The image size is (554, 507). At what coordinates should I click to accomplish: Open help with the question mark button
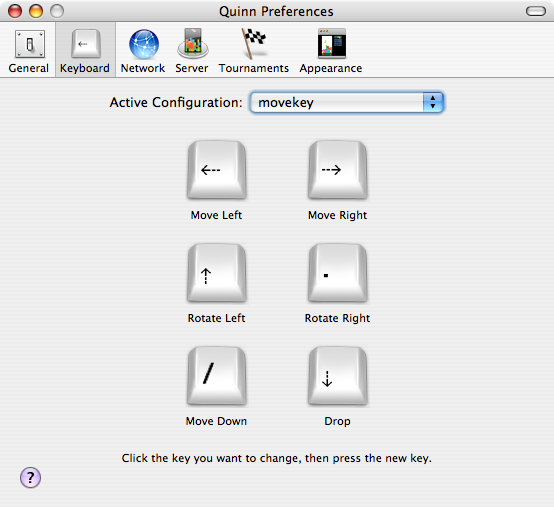[30, 478]
